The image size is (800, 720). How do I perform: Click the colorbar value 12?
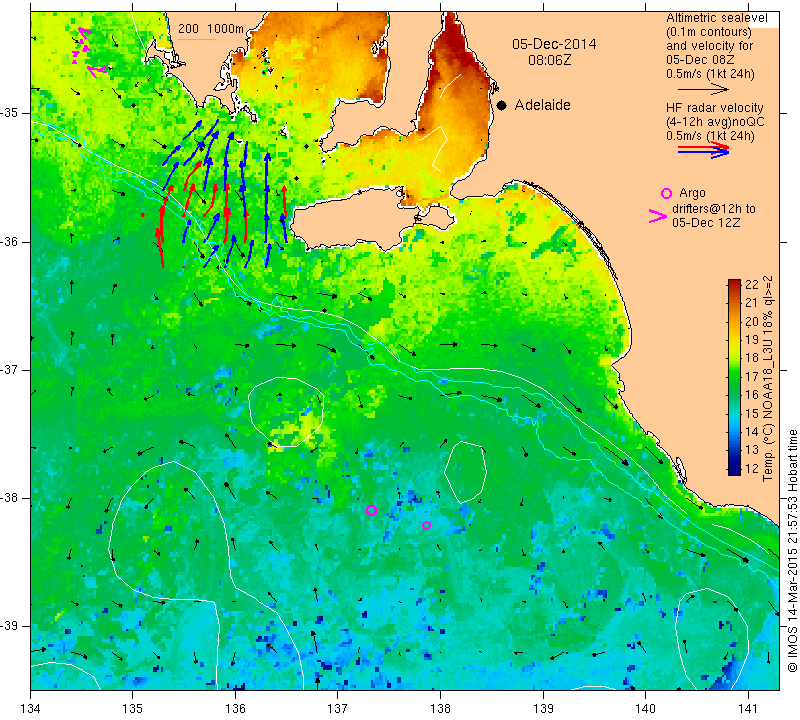point(752,468)
